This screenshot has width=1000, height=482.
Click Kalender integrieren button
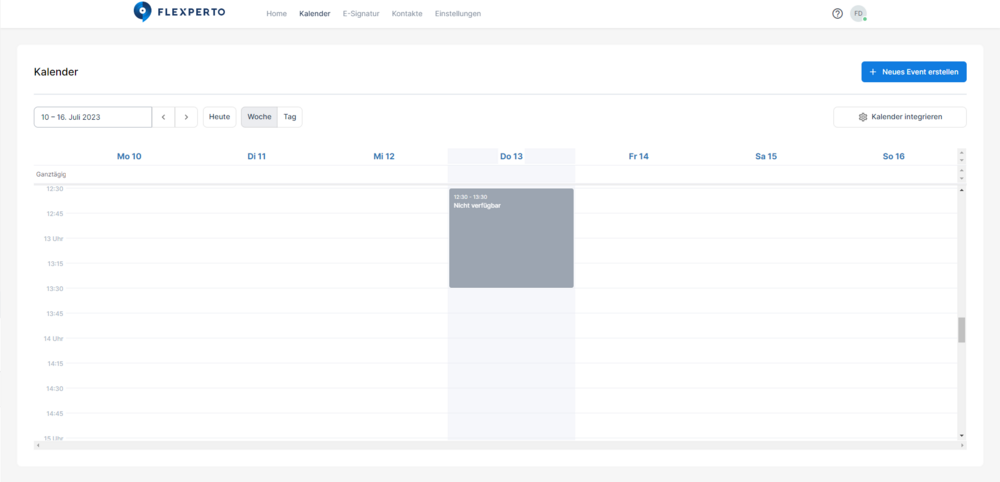900,117
